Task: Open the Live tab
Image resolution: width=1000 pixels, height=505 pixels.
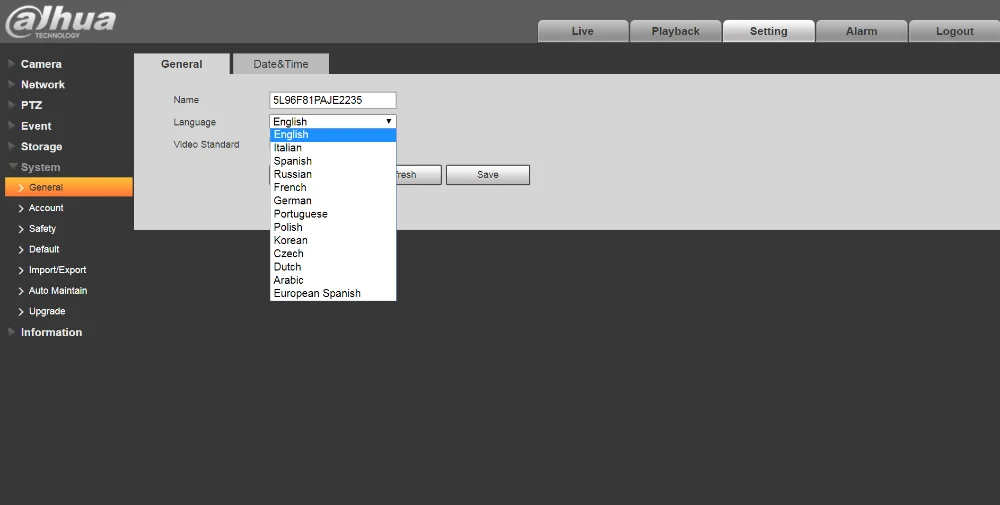Action: pos(583,31)
